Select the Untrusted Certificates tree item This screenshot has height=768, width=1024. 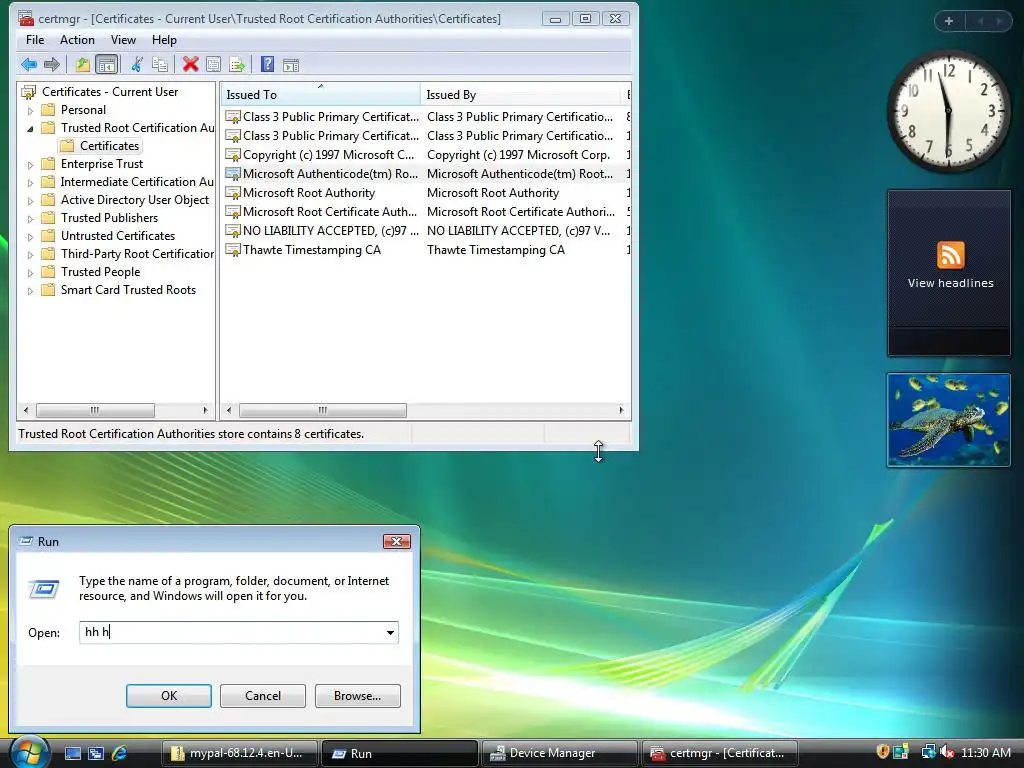tap(118, 236)
